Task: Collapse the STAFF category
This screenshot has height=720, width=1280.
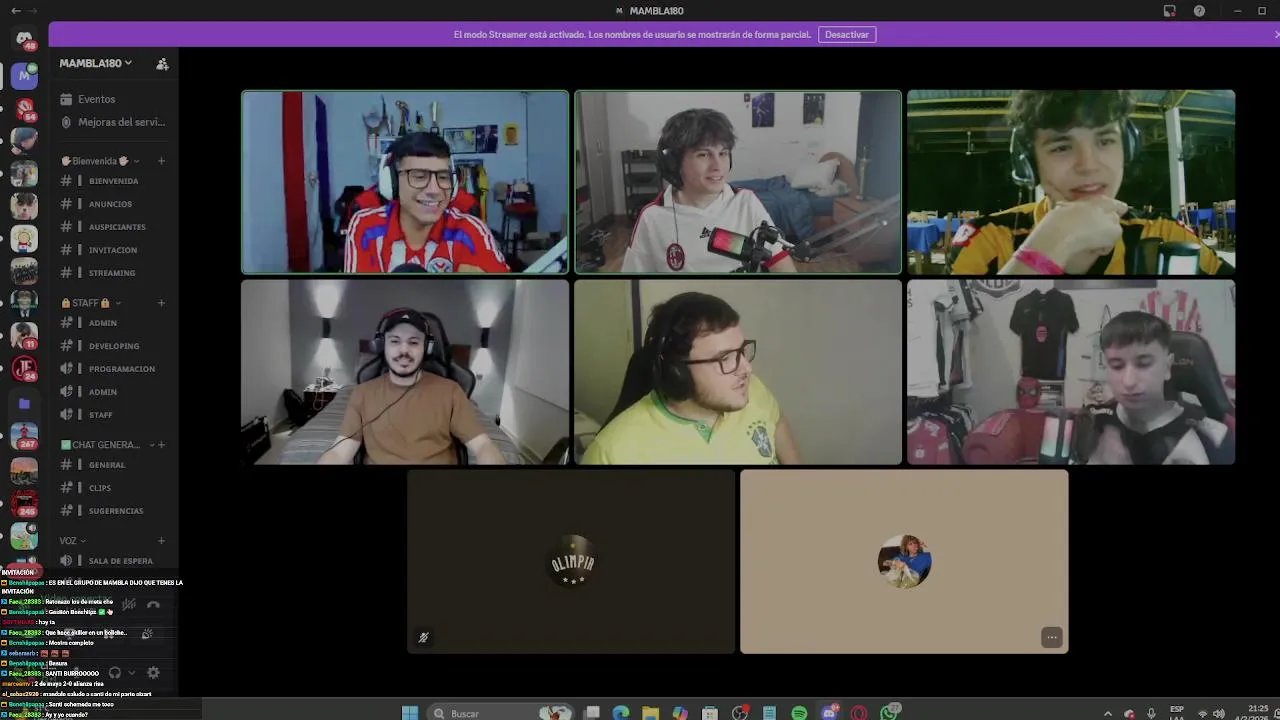Action: [x=90, y=303]
